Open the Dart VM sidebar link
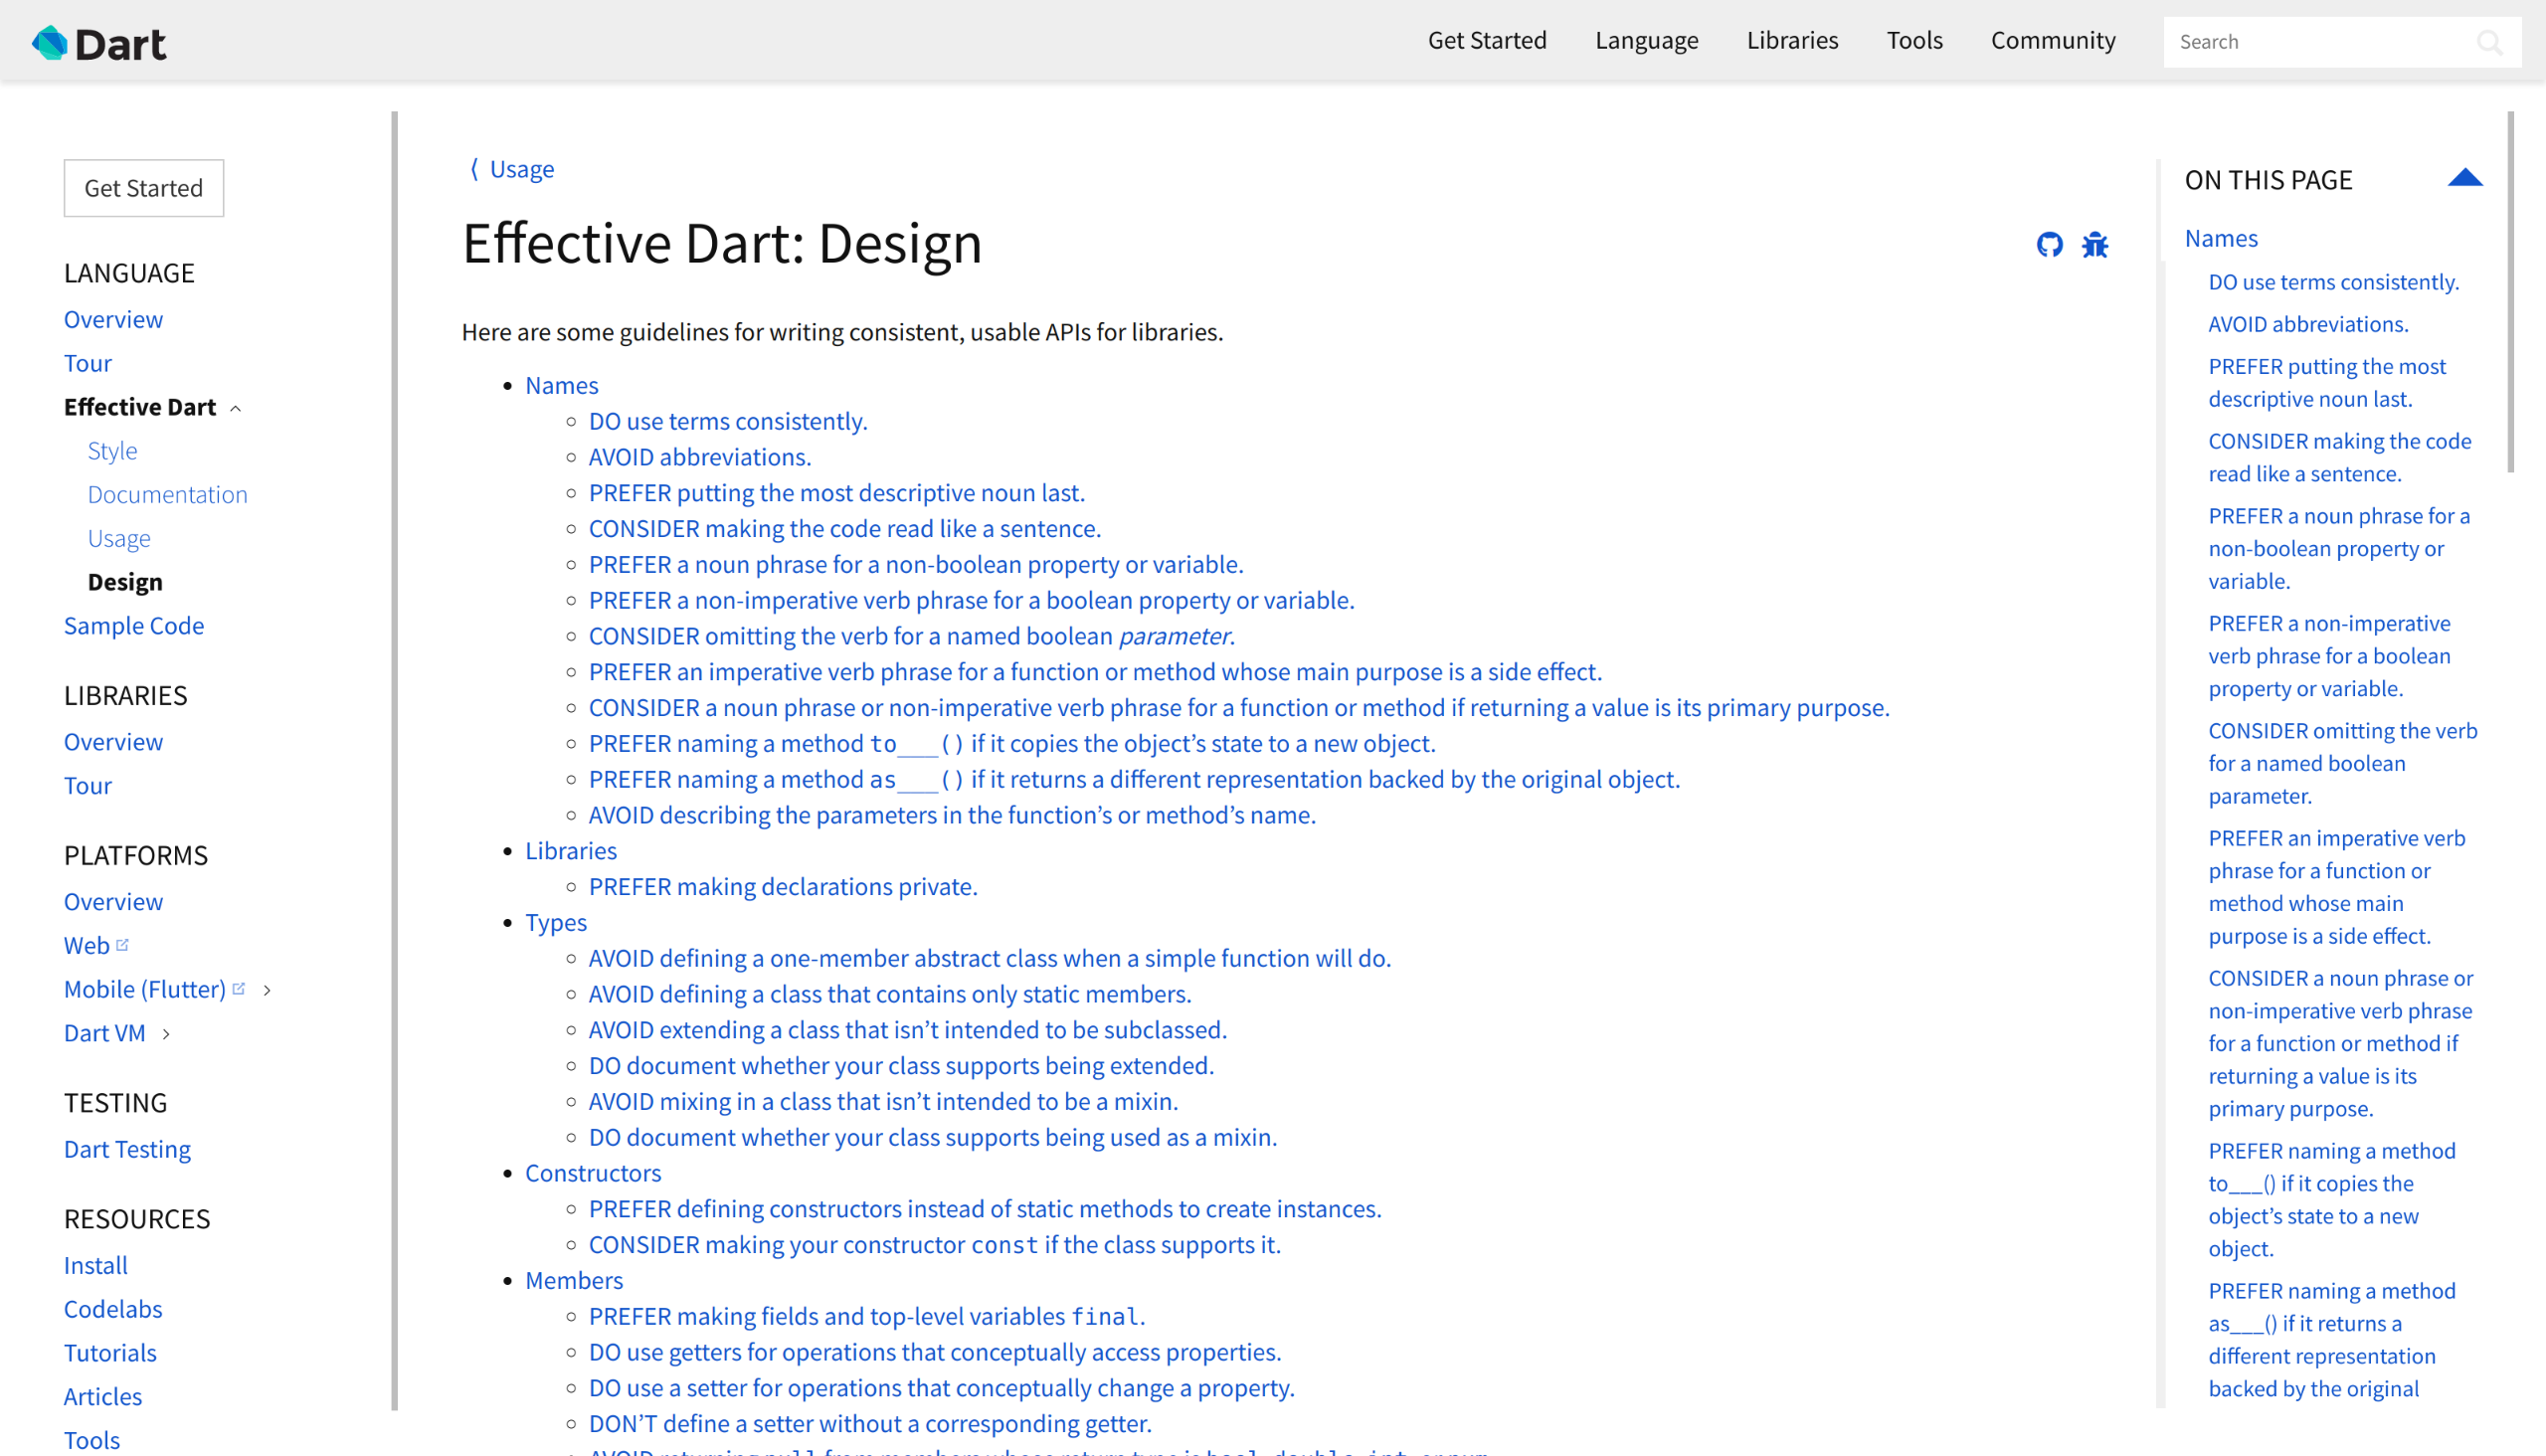 coord(105,1033)
